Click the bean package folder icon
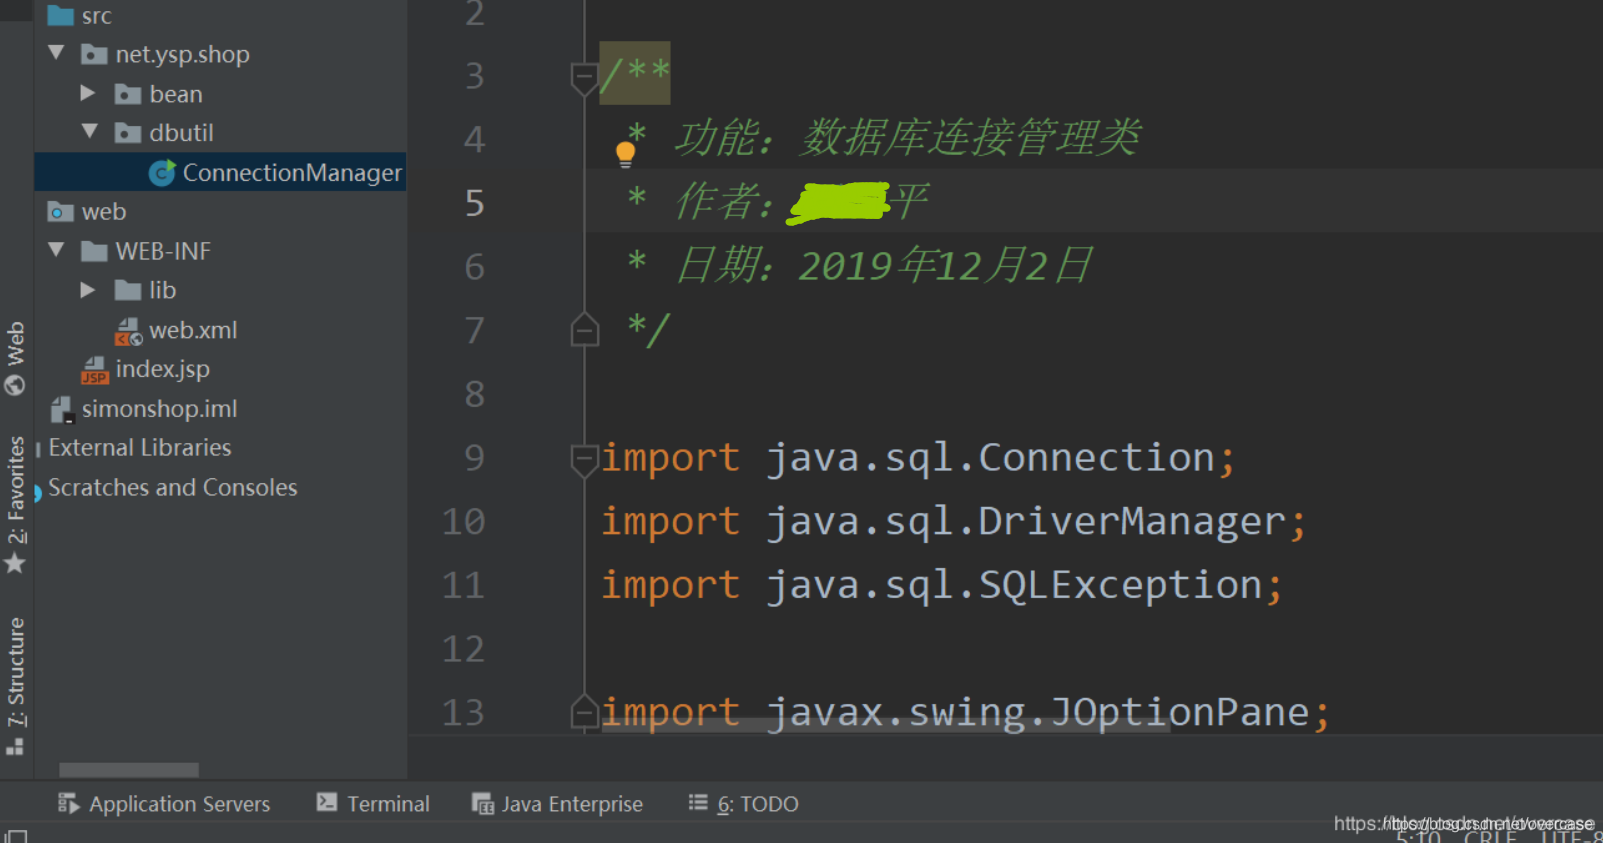This screenshot has height=843, width=1603. (128, 94)
